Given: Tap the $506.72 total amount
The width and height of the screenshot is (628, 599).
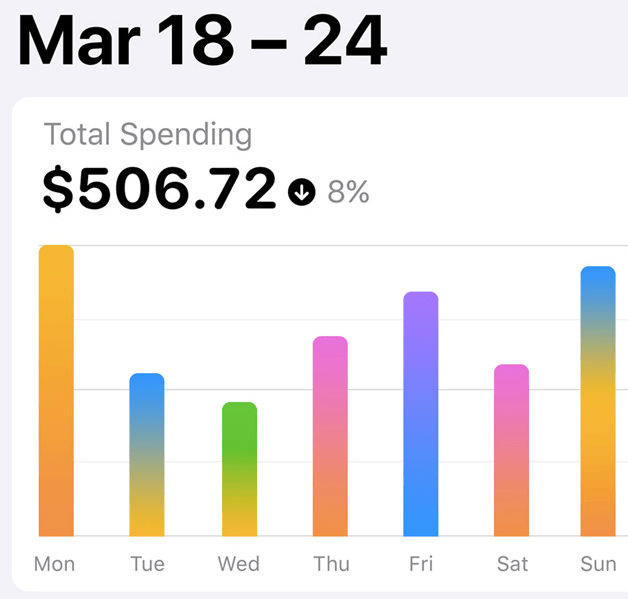Looking at the screenshot, I should click(x=159, y=188).
